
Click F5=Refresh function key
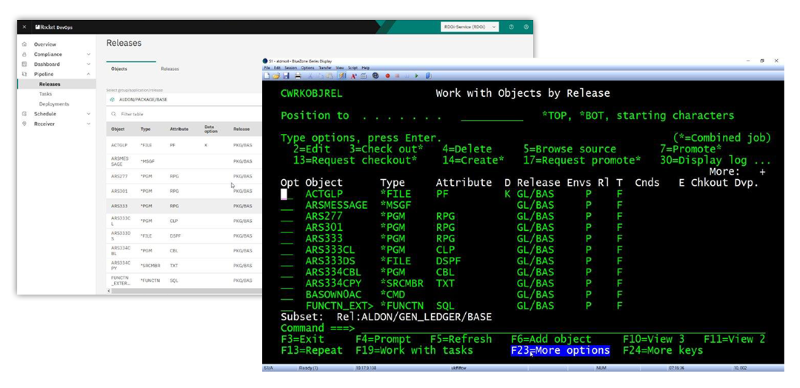coord(461,339)
